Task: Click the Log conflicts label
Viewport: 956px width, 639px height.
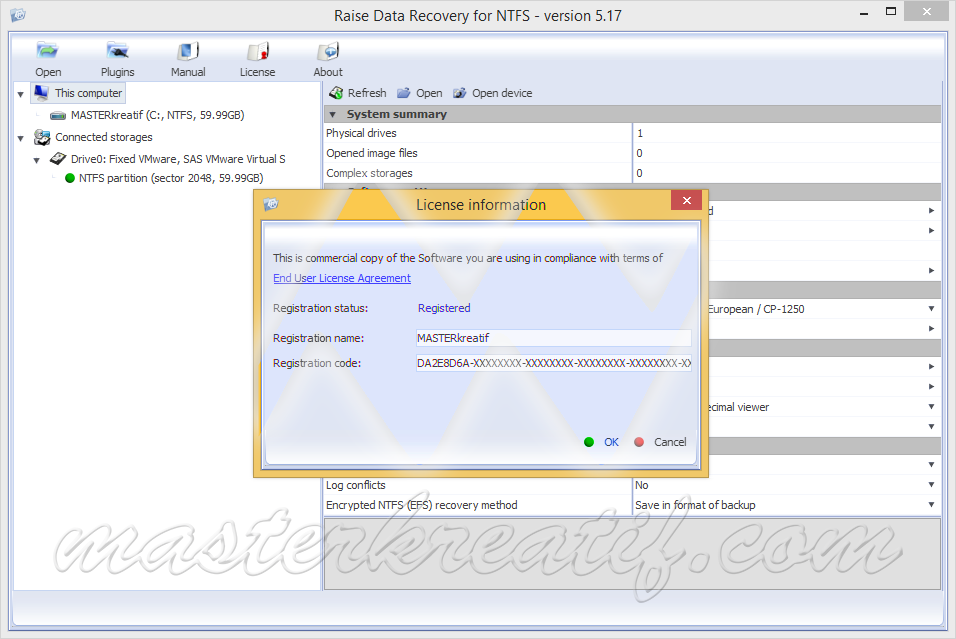Action: pyautogui.click(x=355, y=485)
